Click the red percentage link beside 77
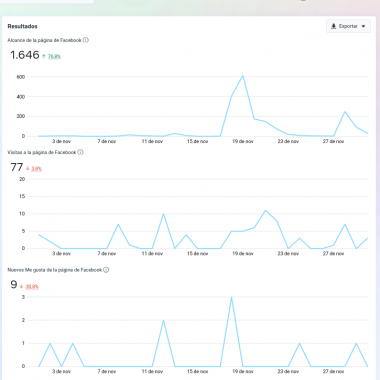 point(36,169)
